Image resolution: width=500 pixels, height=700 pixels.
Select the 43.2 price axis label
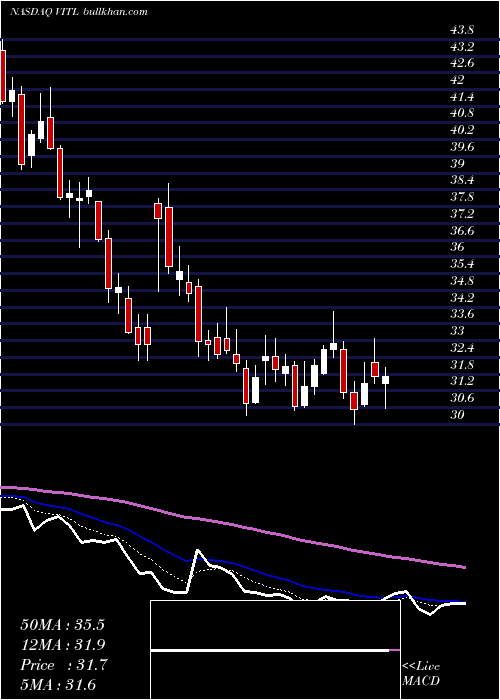(x=462, y=46)
